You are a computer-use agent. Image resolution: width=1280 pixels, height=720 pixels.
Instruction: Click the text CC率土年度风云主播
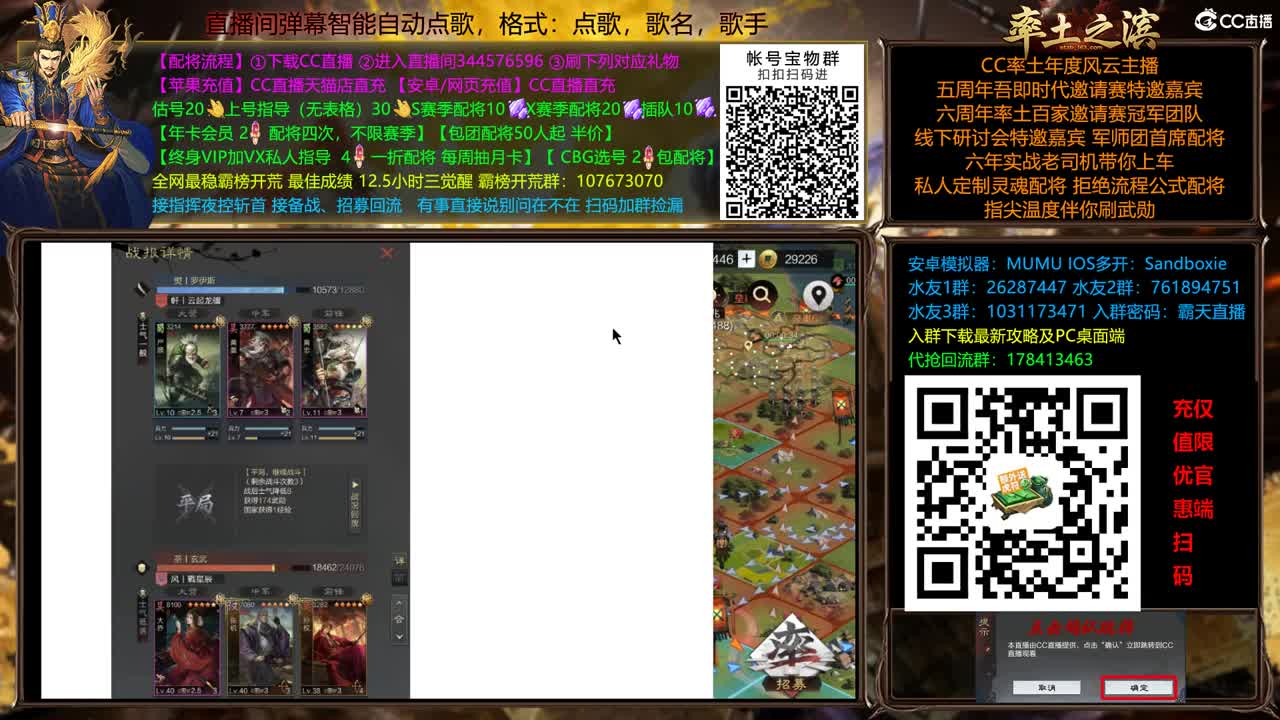point(1069,66)
